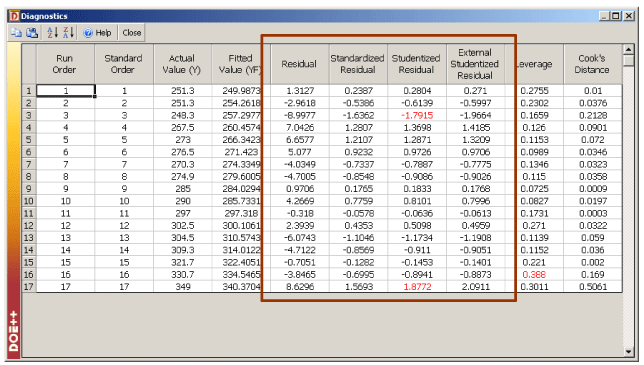Click standardized residual -1.1046
This screenshot has height=365, width=644.
pyautogui.click(x=358, y=238)
